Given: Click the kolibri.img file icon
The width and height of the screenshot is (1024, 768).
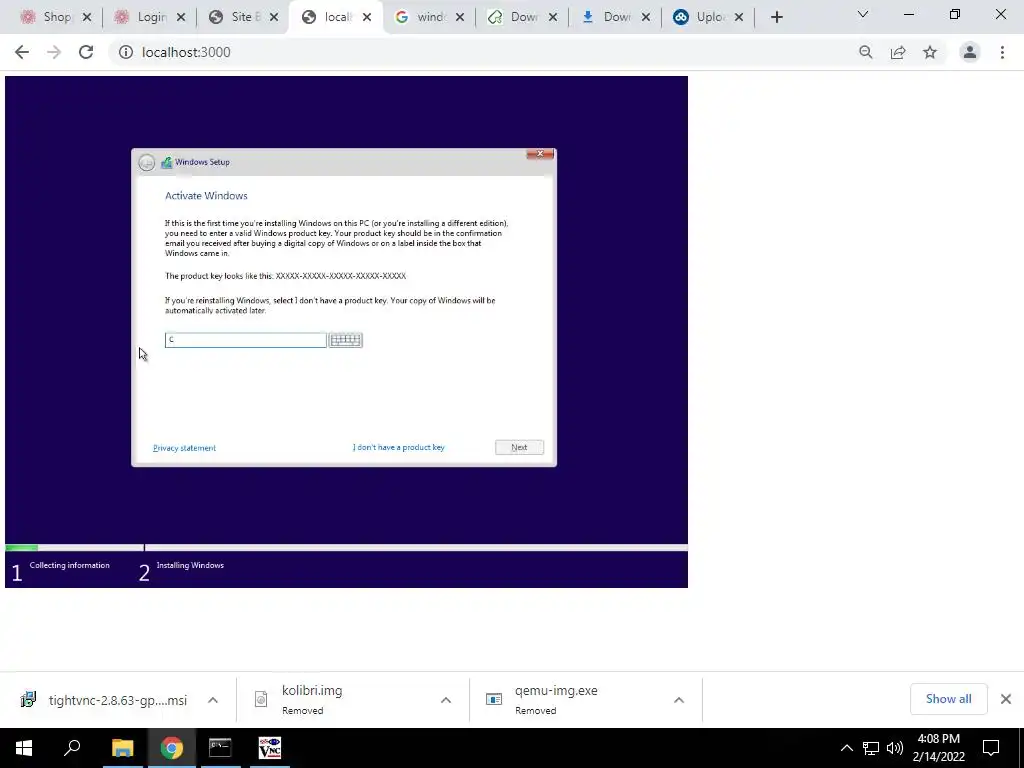Looking at the screenshot, I should (x=261, y=699).
